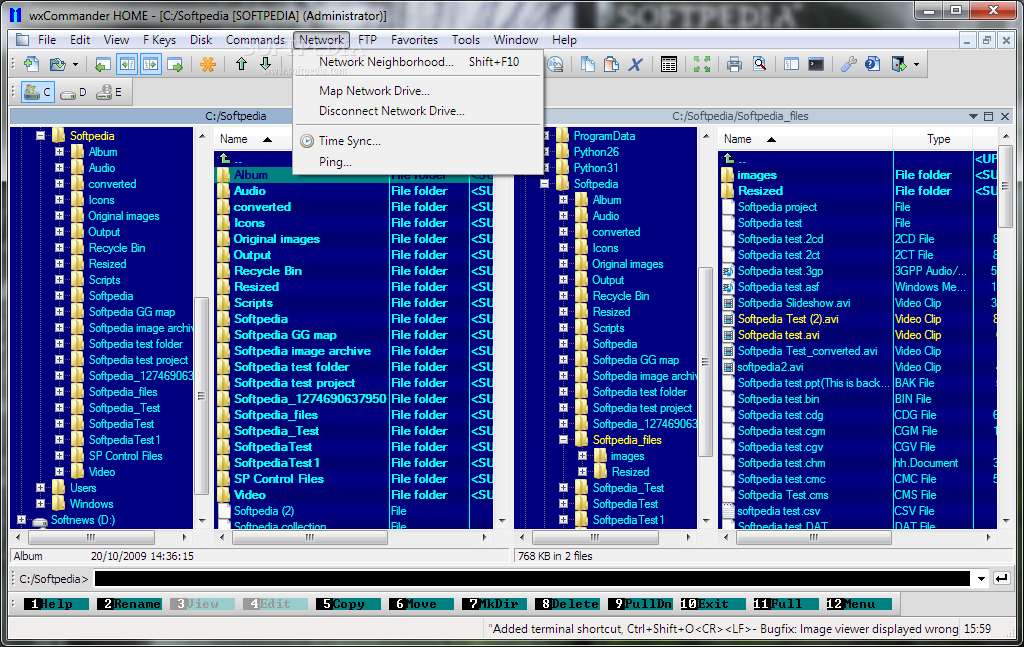The image size is (1024, 647).
Task: Select 'Softpedia GG map' folder in left list
Action: pos(285,335)
